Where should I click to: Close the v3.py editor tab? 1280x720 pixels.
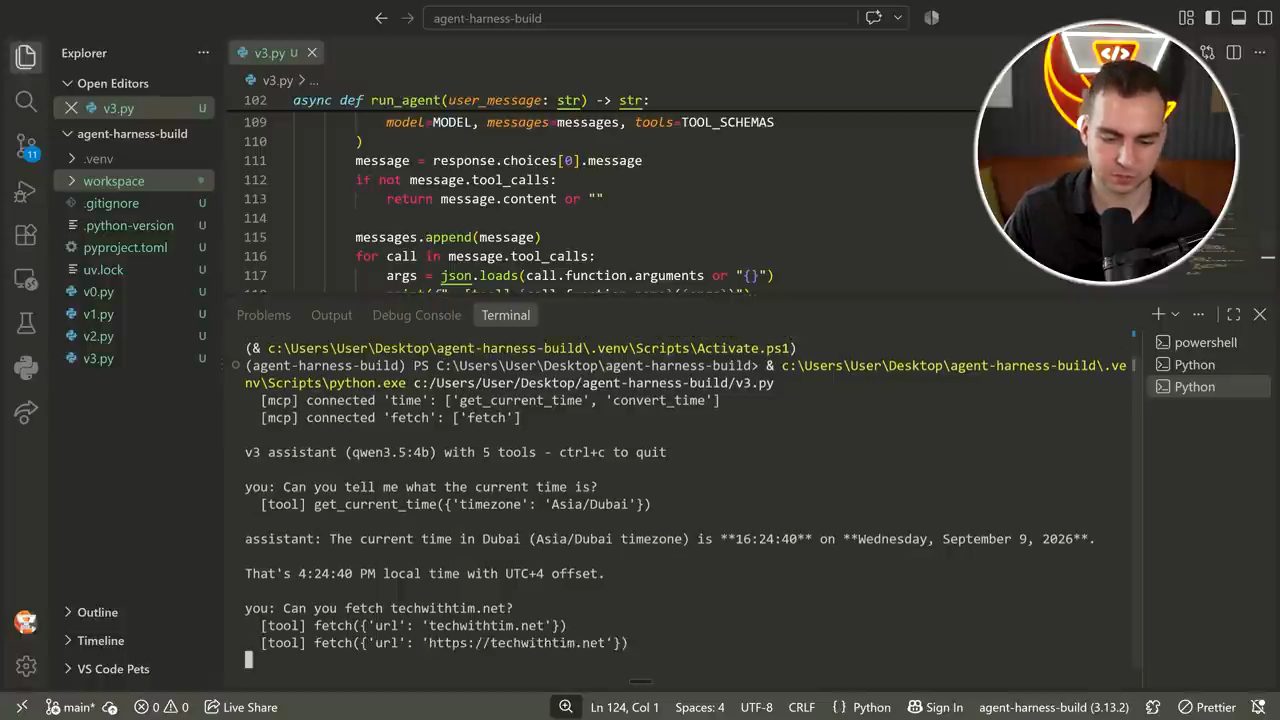click(312, 53)
